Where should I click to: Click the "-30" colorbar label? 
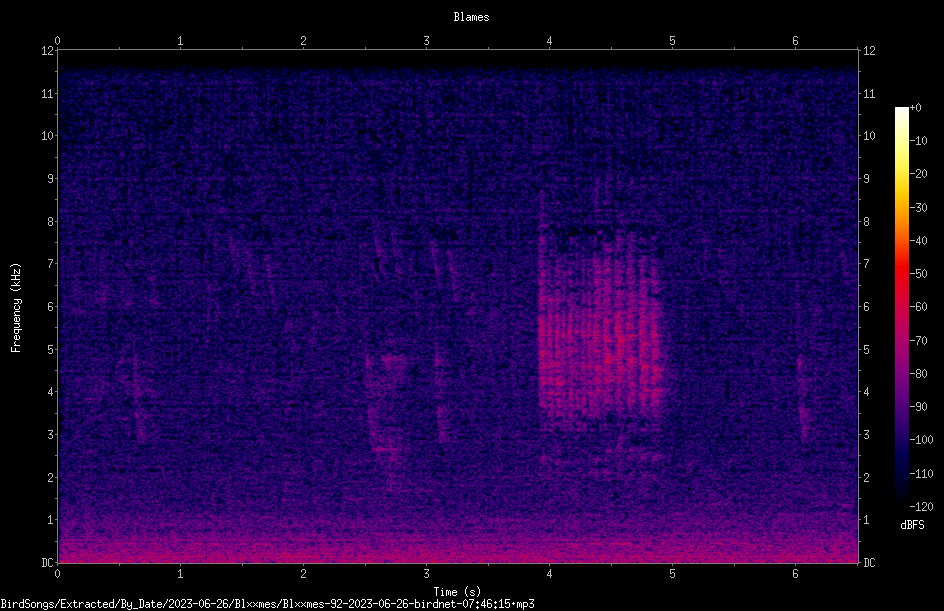coord(918,208)
